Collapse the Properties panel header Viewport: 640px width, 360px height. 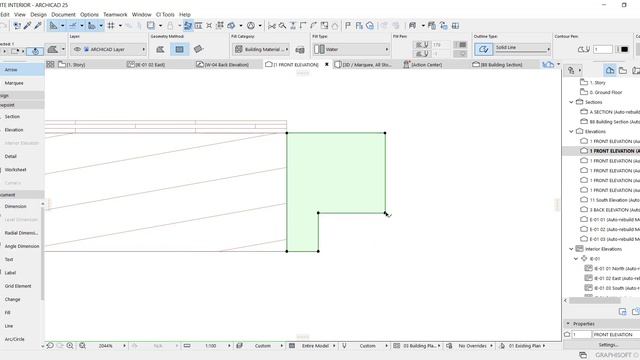[x=568, y=324]
